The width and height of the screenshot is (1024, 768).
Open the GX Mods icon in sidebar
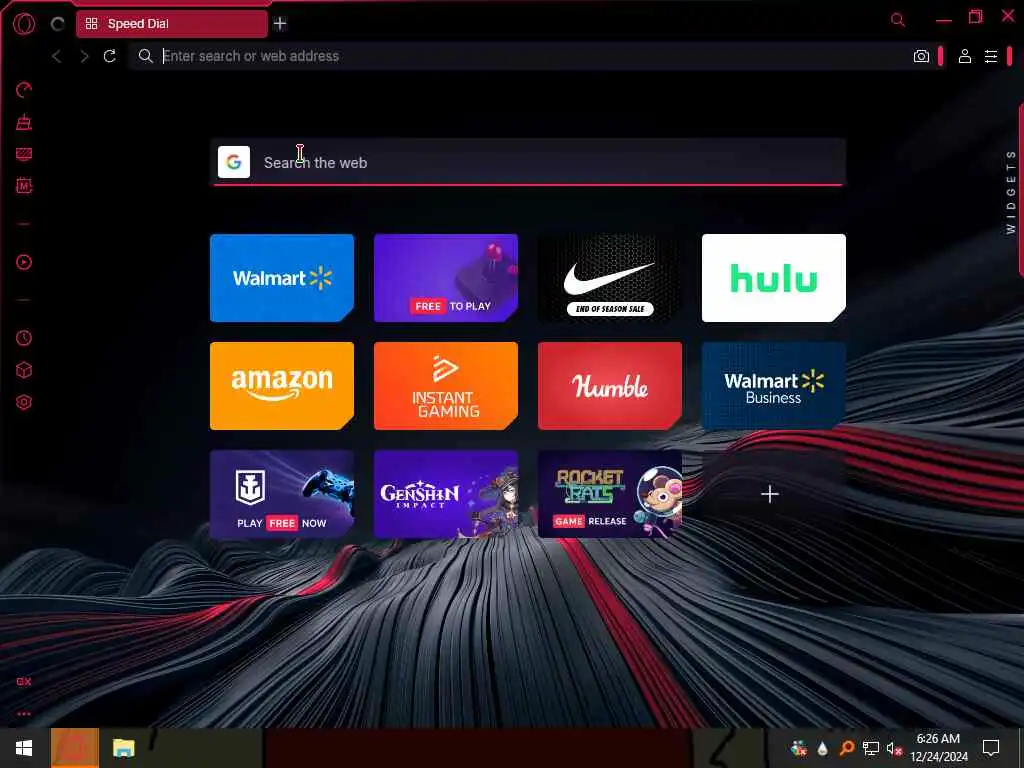(24, 185)
